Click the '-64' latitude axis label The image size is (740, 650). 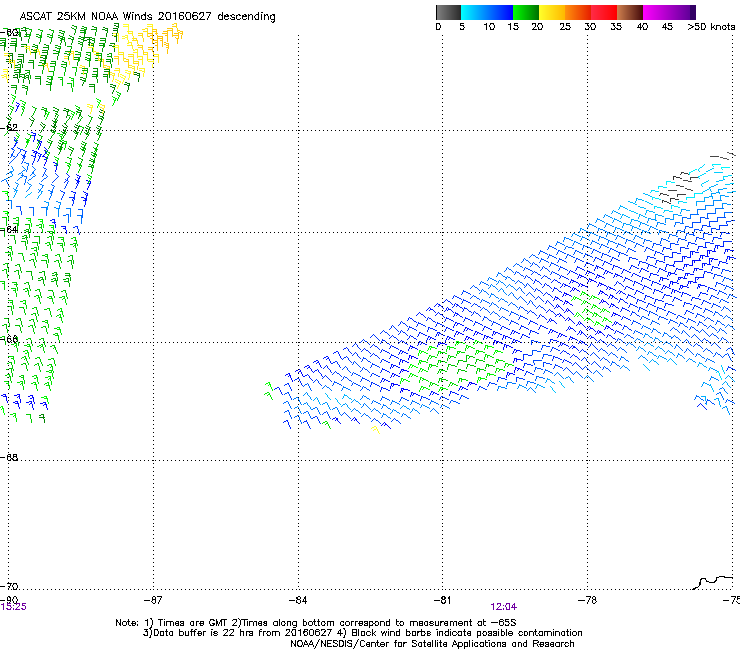9,230
